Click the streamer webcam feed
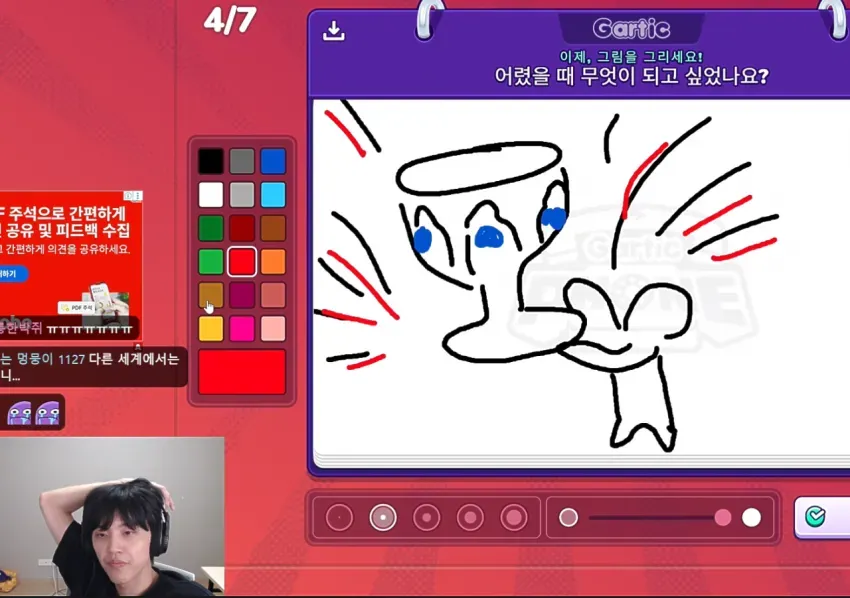Screen dimensions: 850x598 (x=112, y=517)
